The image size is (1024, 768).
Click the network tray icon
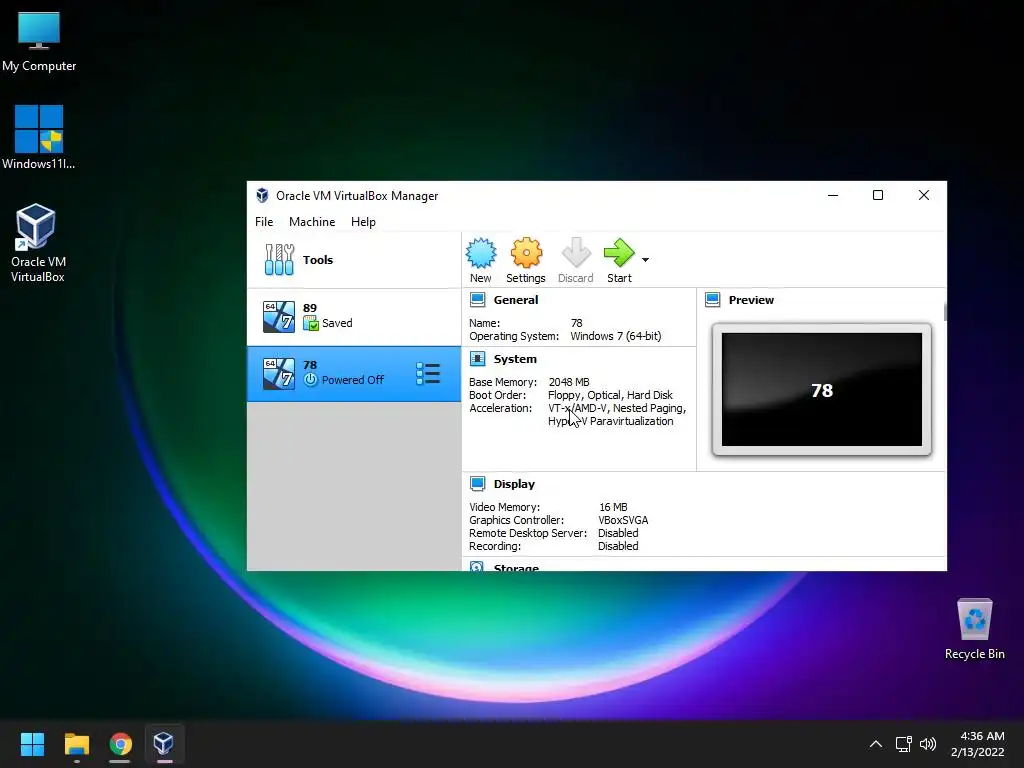pos(903,744)
